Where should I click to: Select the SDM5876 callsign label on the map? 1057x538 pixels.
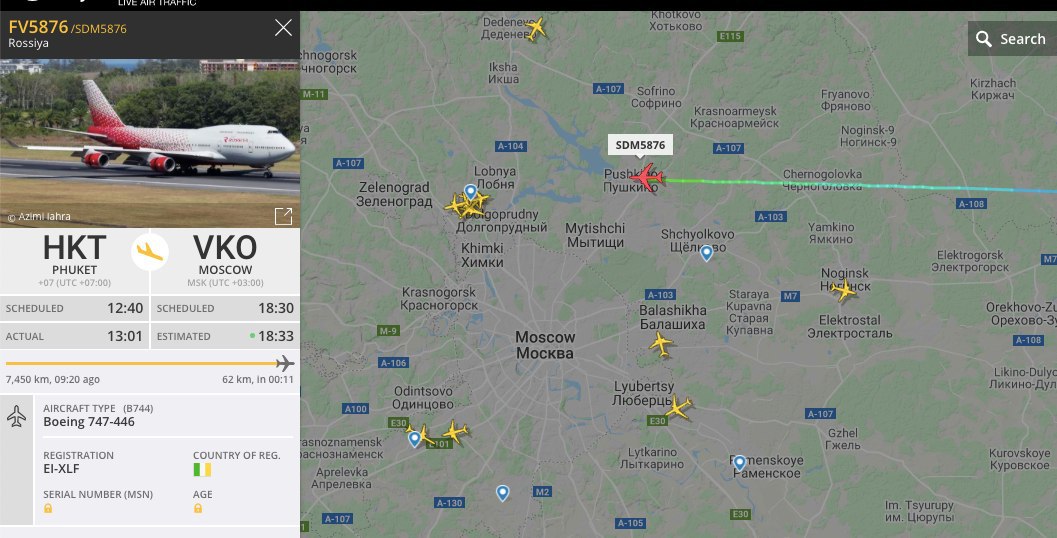click(x=640, y=145)
